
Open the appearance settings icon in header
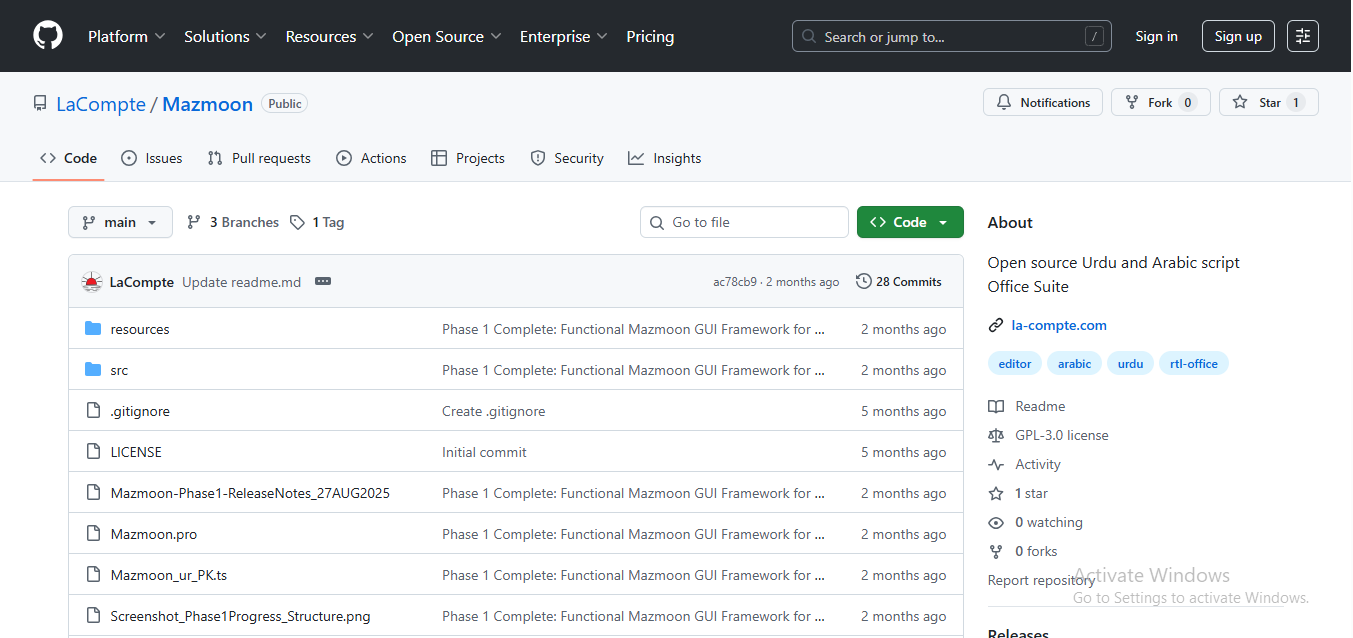tap(1302, 36)
